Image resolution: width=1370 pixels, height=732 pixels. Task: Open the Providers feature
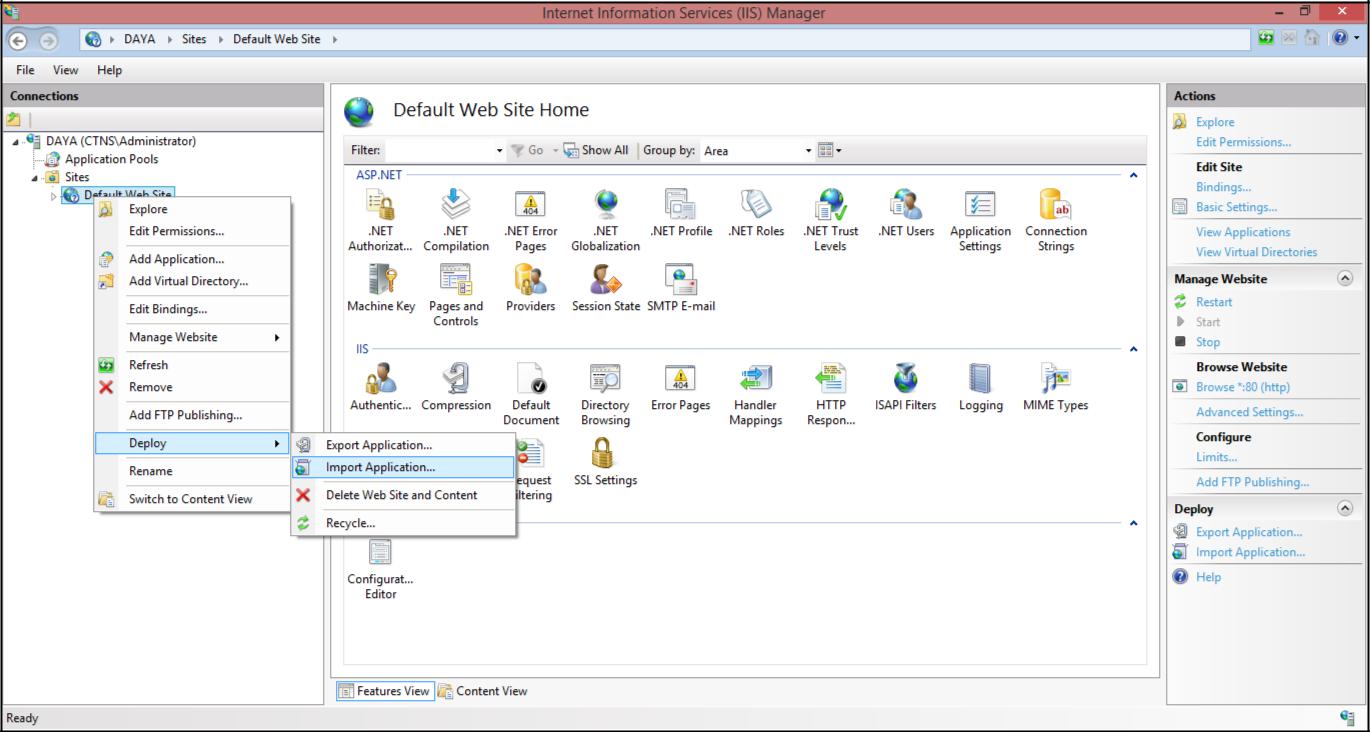click(530, 289)
